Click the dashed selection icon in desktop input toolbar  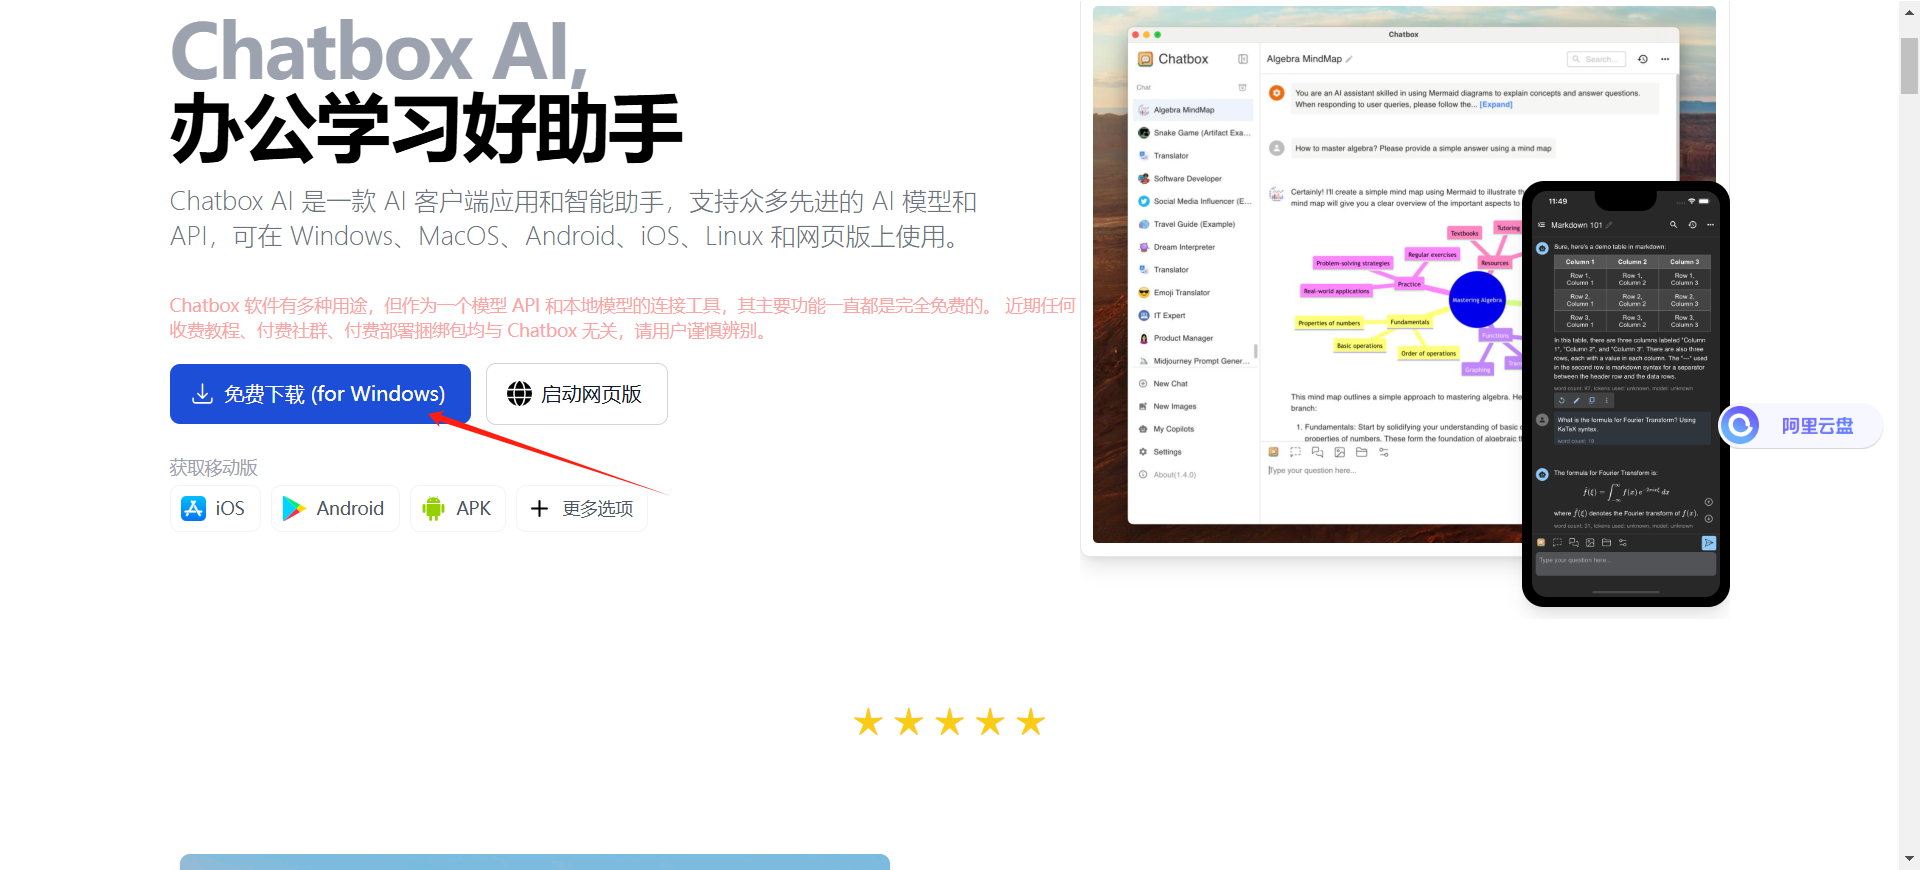[1296, 453]
